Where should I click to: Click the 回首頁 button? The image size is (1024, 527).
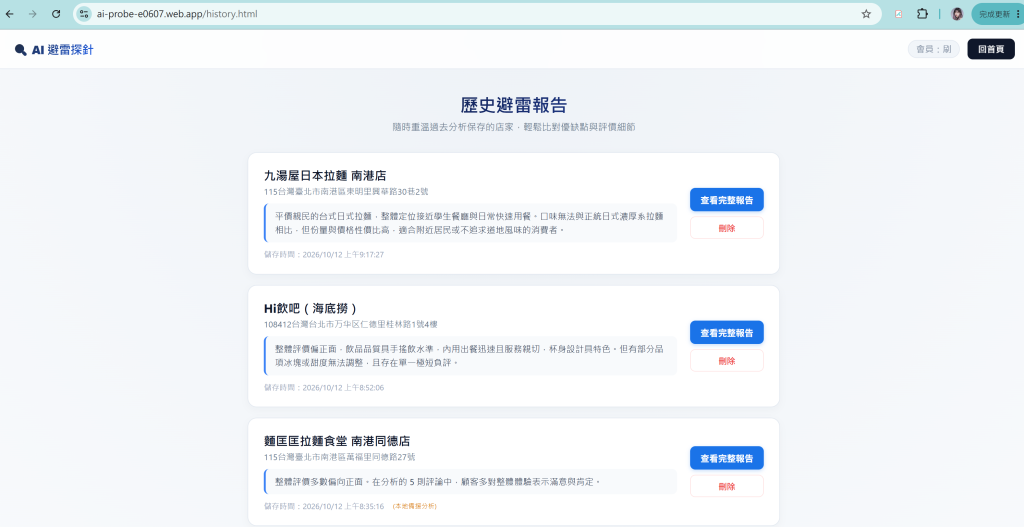tap(991, 49)
